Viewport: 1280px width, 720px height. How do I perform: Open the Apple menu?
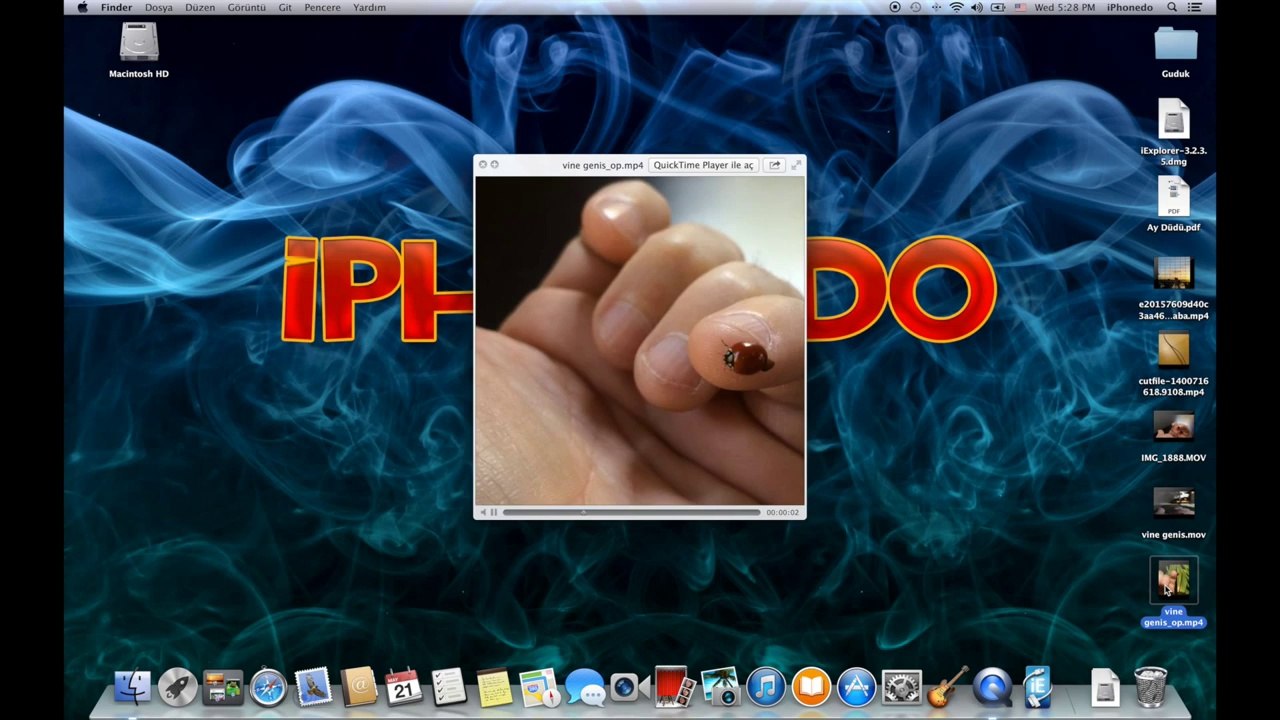tap(82, 7)
